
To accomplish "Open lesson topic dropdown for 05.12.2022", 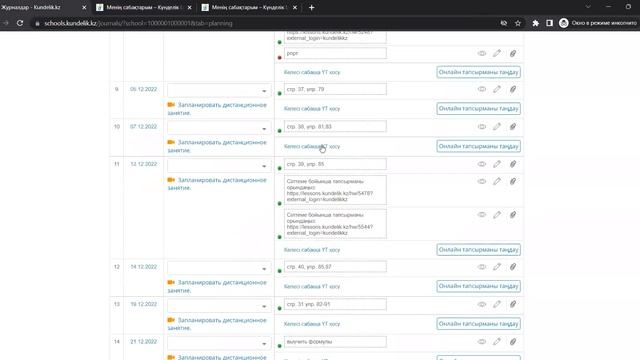I will point(219,90).
